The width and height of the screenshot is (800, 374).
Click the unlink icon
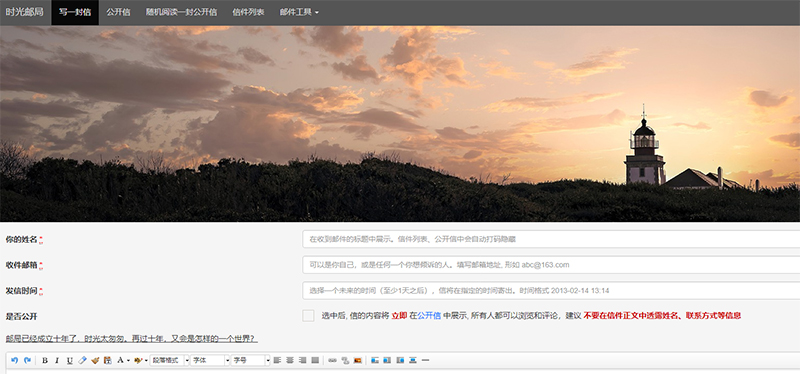pos(345,360)
